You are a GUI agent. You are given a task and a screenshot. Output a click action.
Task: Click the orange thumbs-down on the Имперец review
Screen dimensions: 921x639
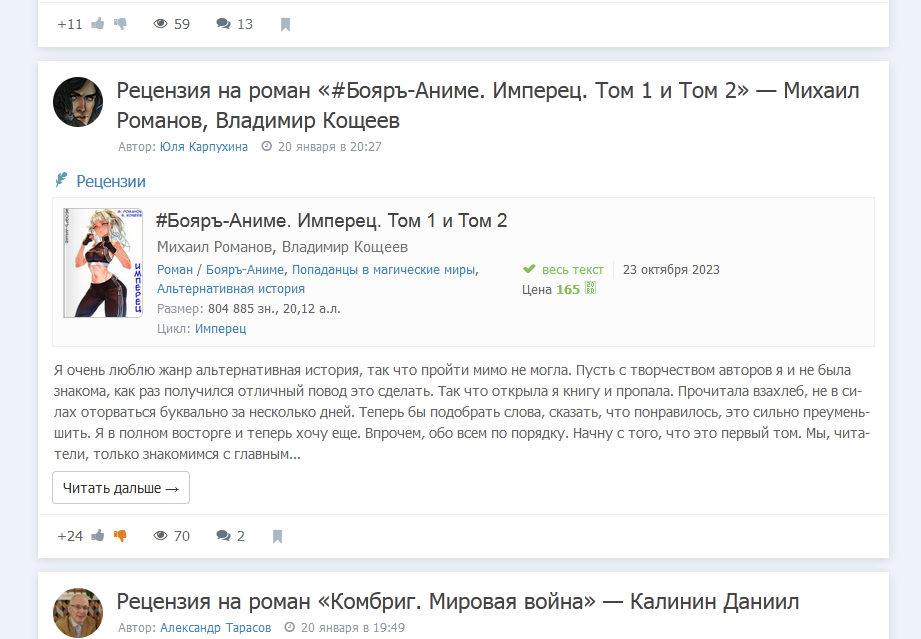tap(121, 536)
